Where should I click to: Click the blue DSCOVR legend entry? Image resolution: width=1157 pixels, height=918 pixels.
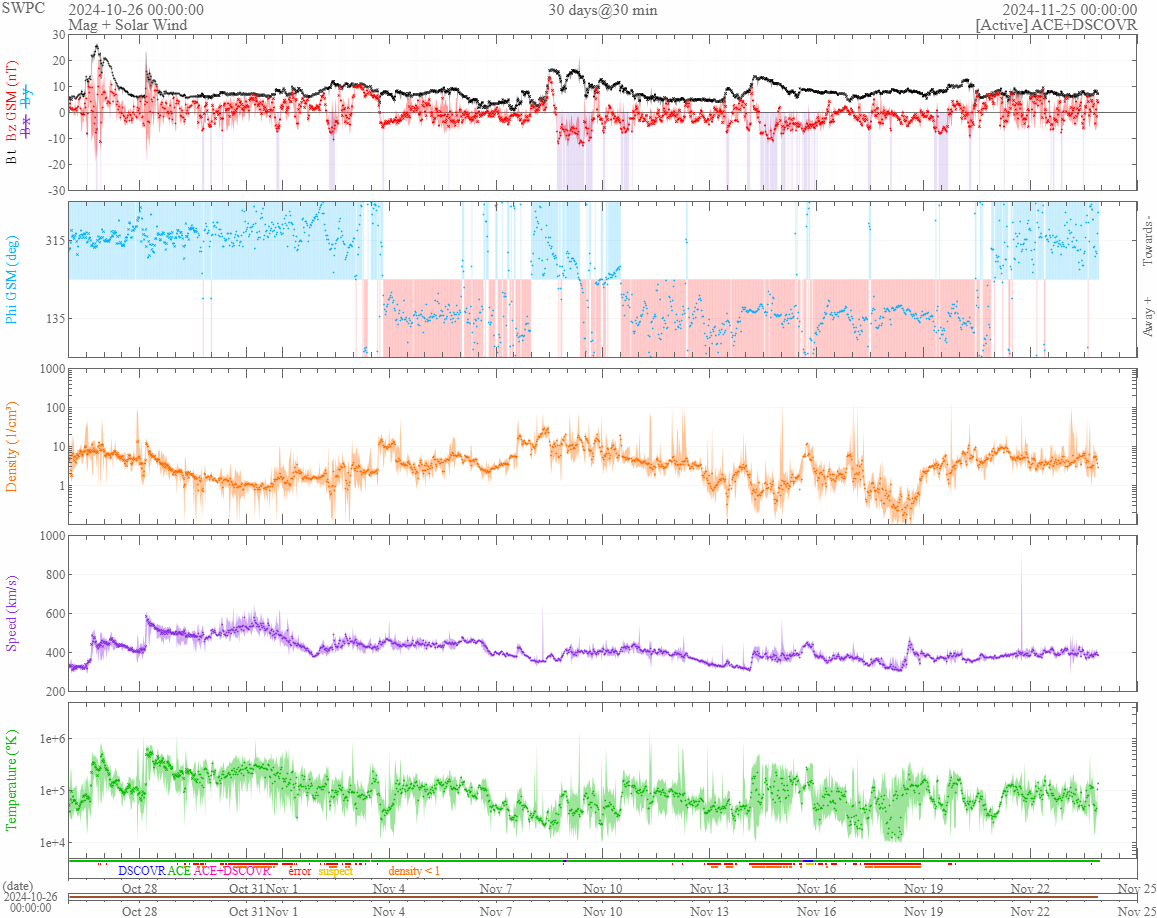pos(141,871)
